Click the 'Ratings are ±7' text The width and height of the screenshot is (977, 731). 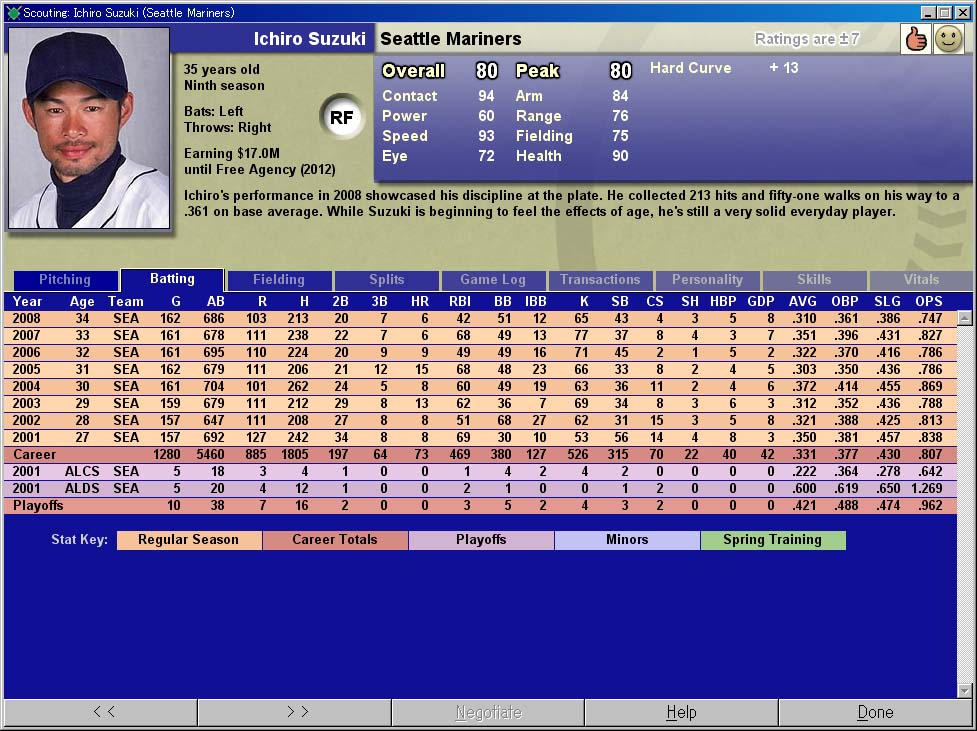807,39
